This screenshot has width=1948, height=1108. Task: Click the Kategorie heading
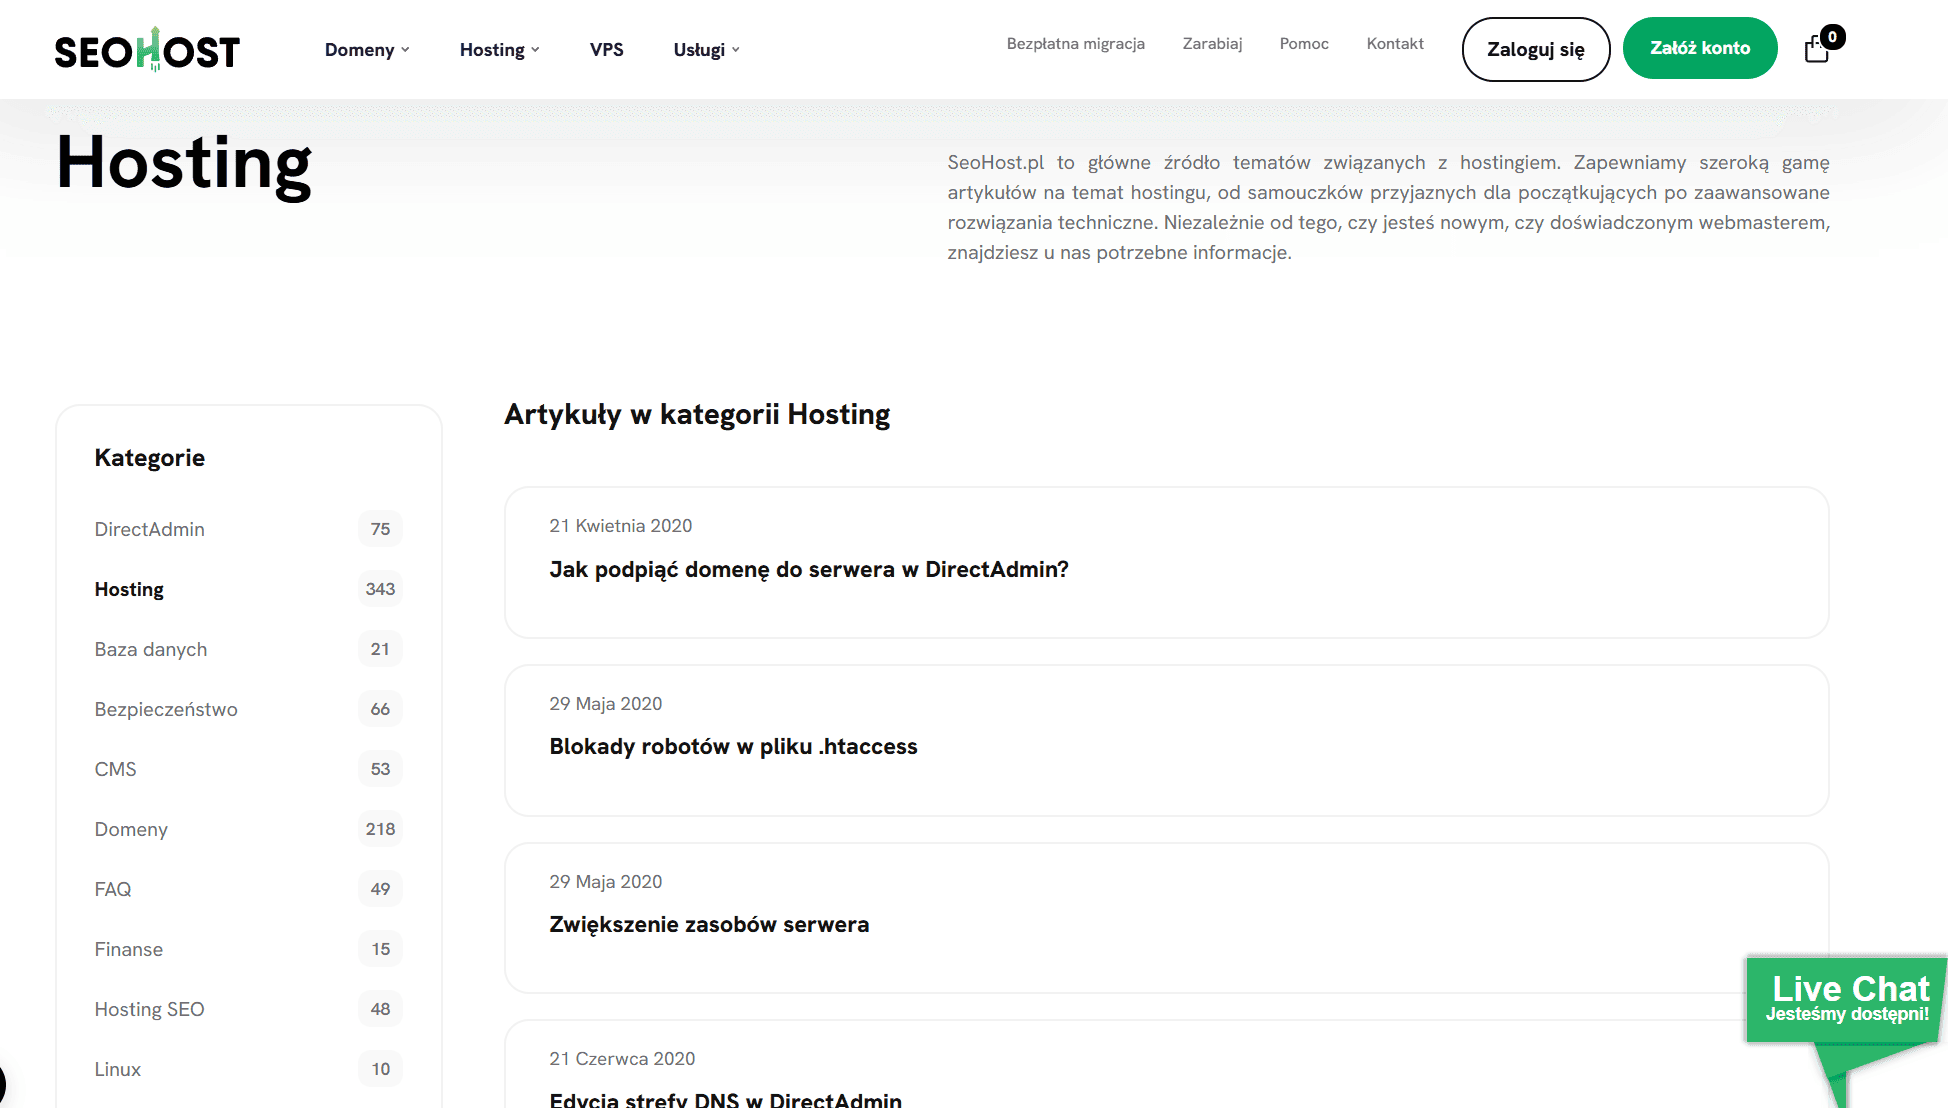coord(149,458)
